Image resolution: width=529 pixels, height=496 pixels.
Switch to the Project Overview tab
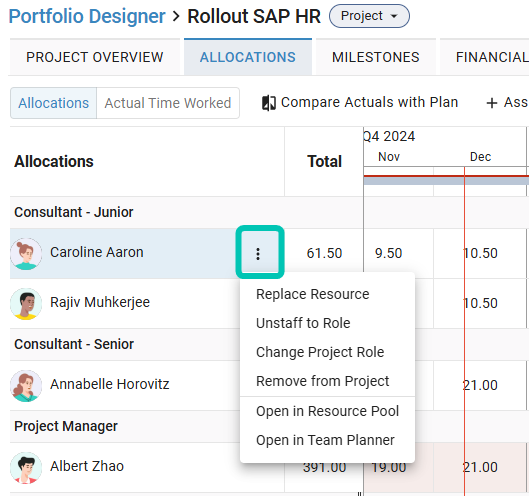(95, 57)
